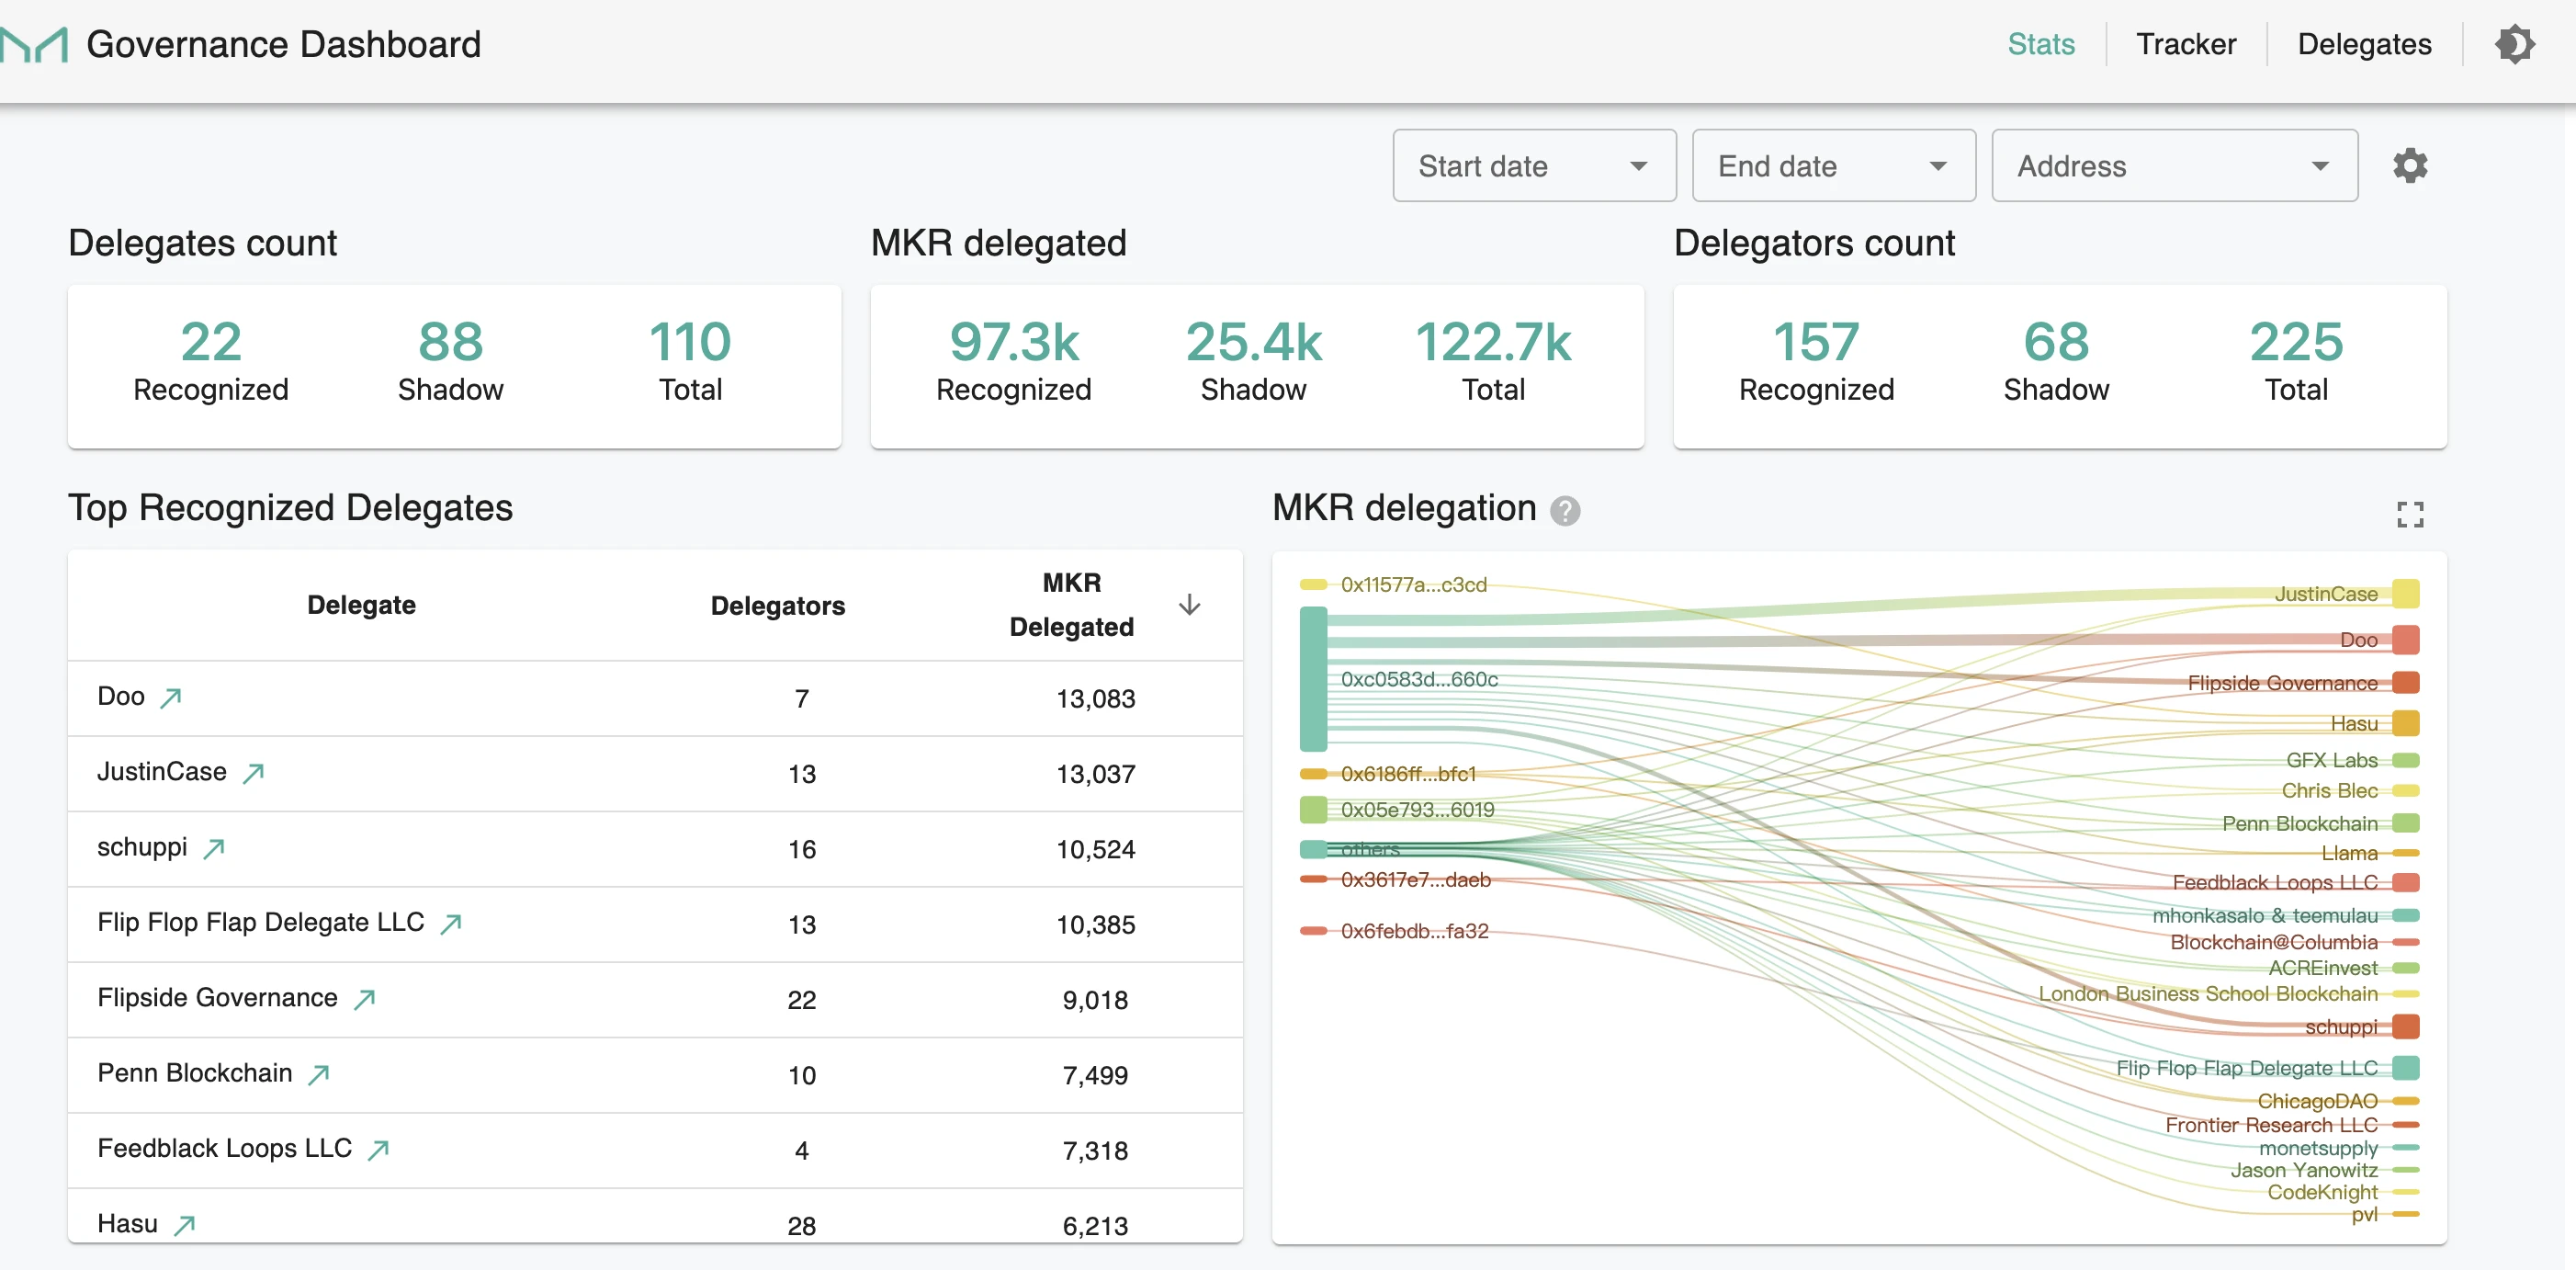Viewport: 2576px width, 1270px height.
Task: Toggle the dark mode theme icon
Action: pyautogui.click(x=2514, y=45)
